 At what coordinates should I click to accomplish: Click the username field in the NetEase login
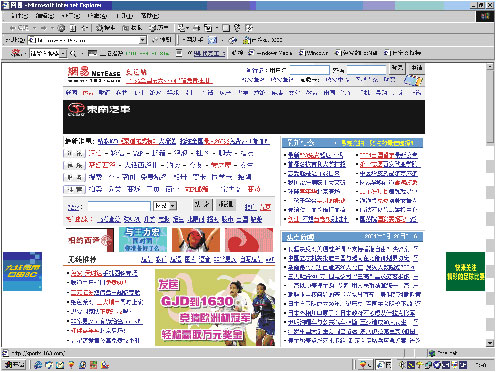coord(309,70)
